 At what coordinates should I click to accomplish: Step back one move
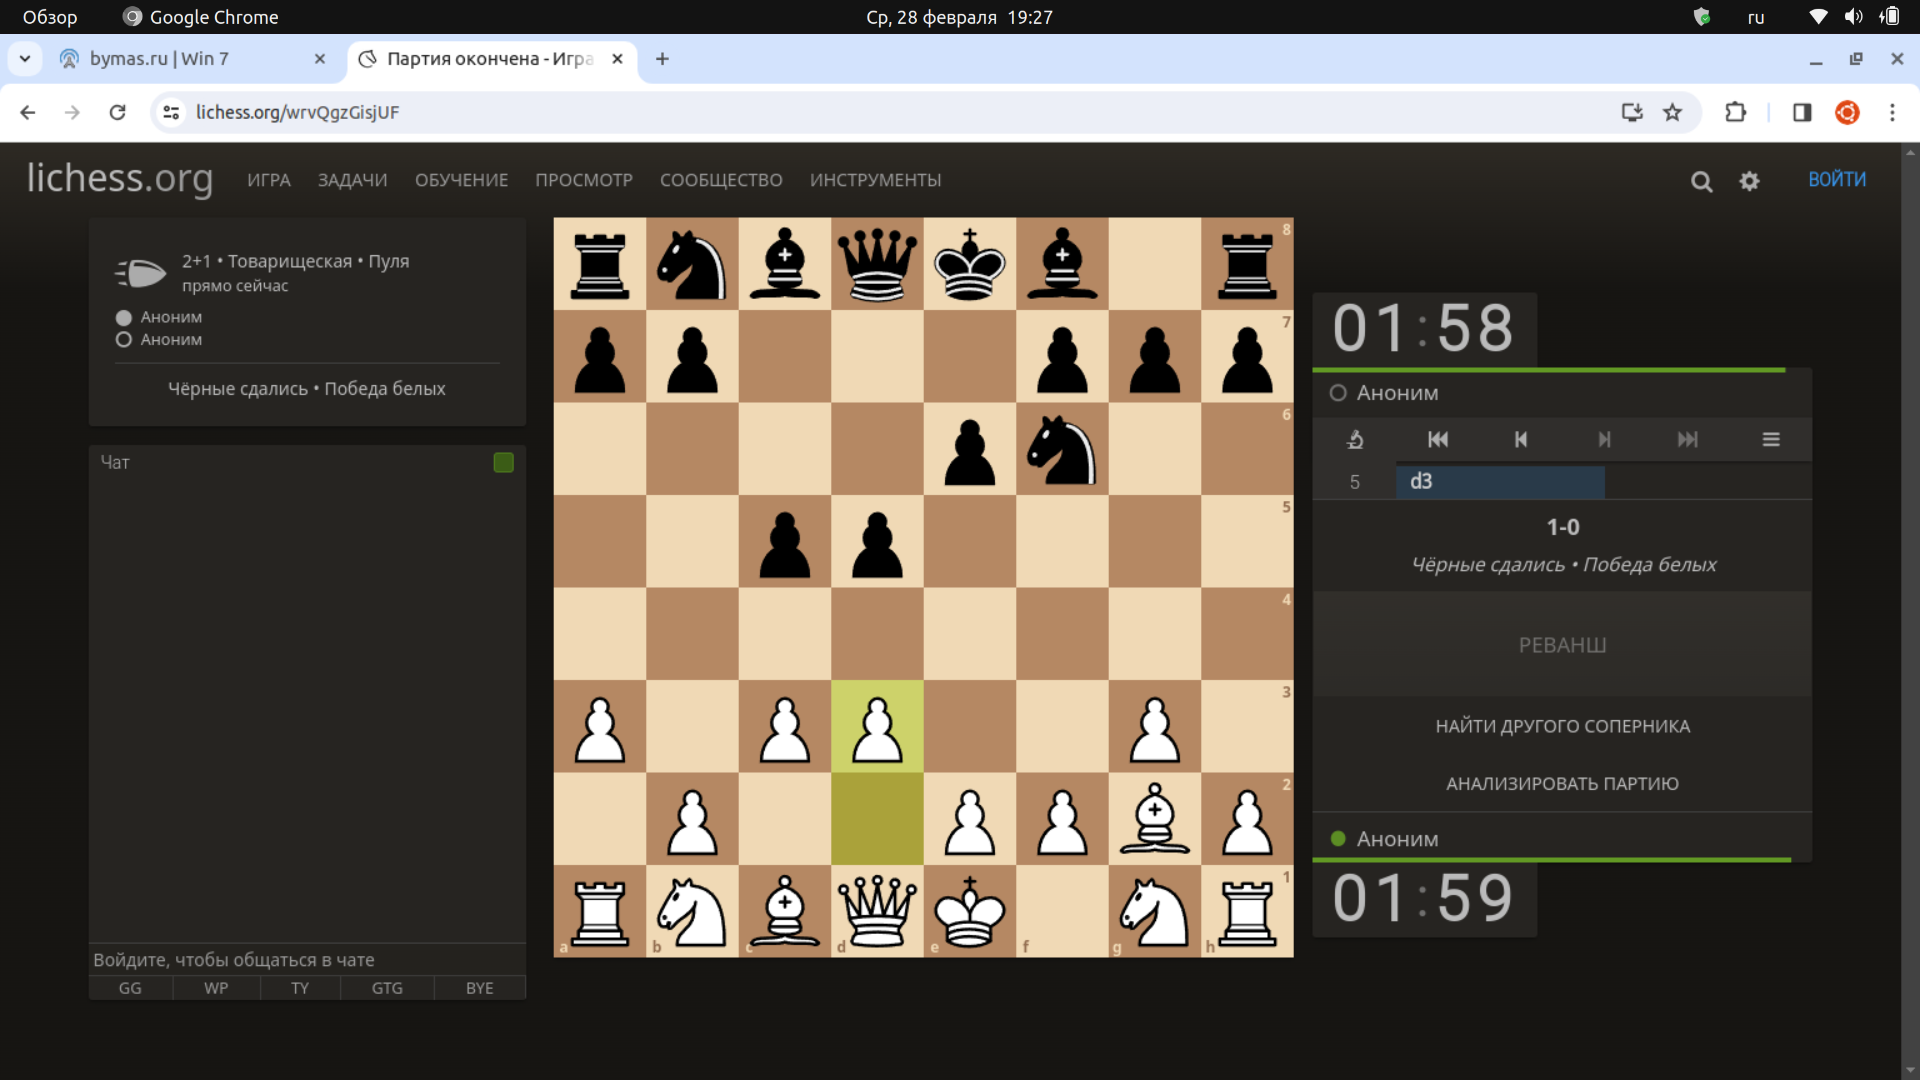pos(1521,439)
